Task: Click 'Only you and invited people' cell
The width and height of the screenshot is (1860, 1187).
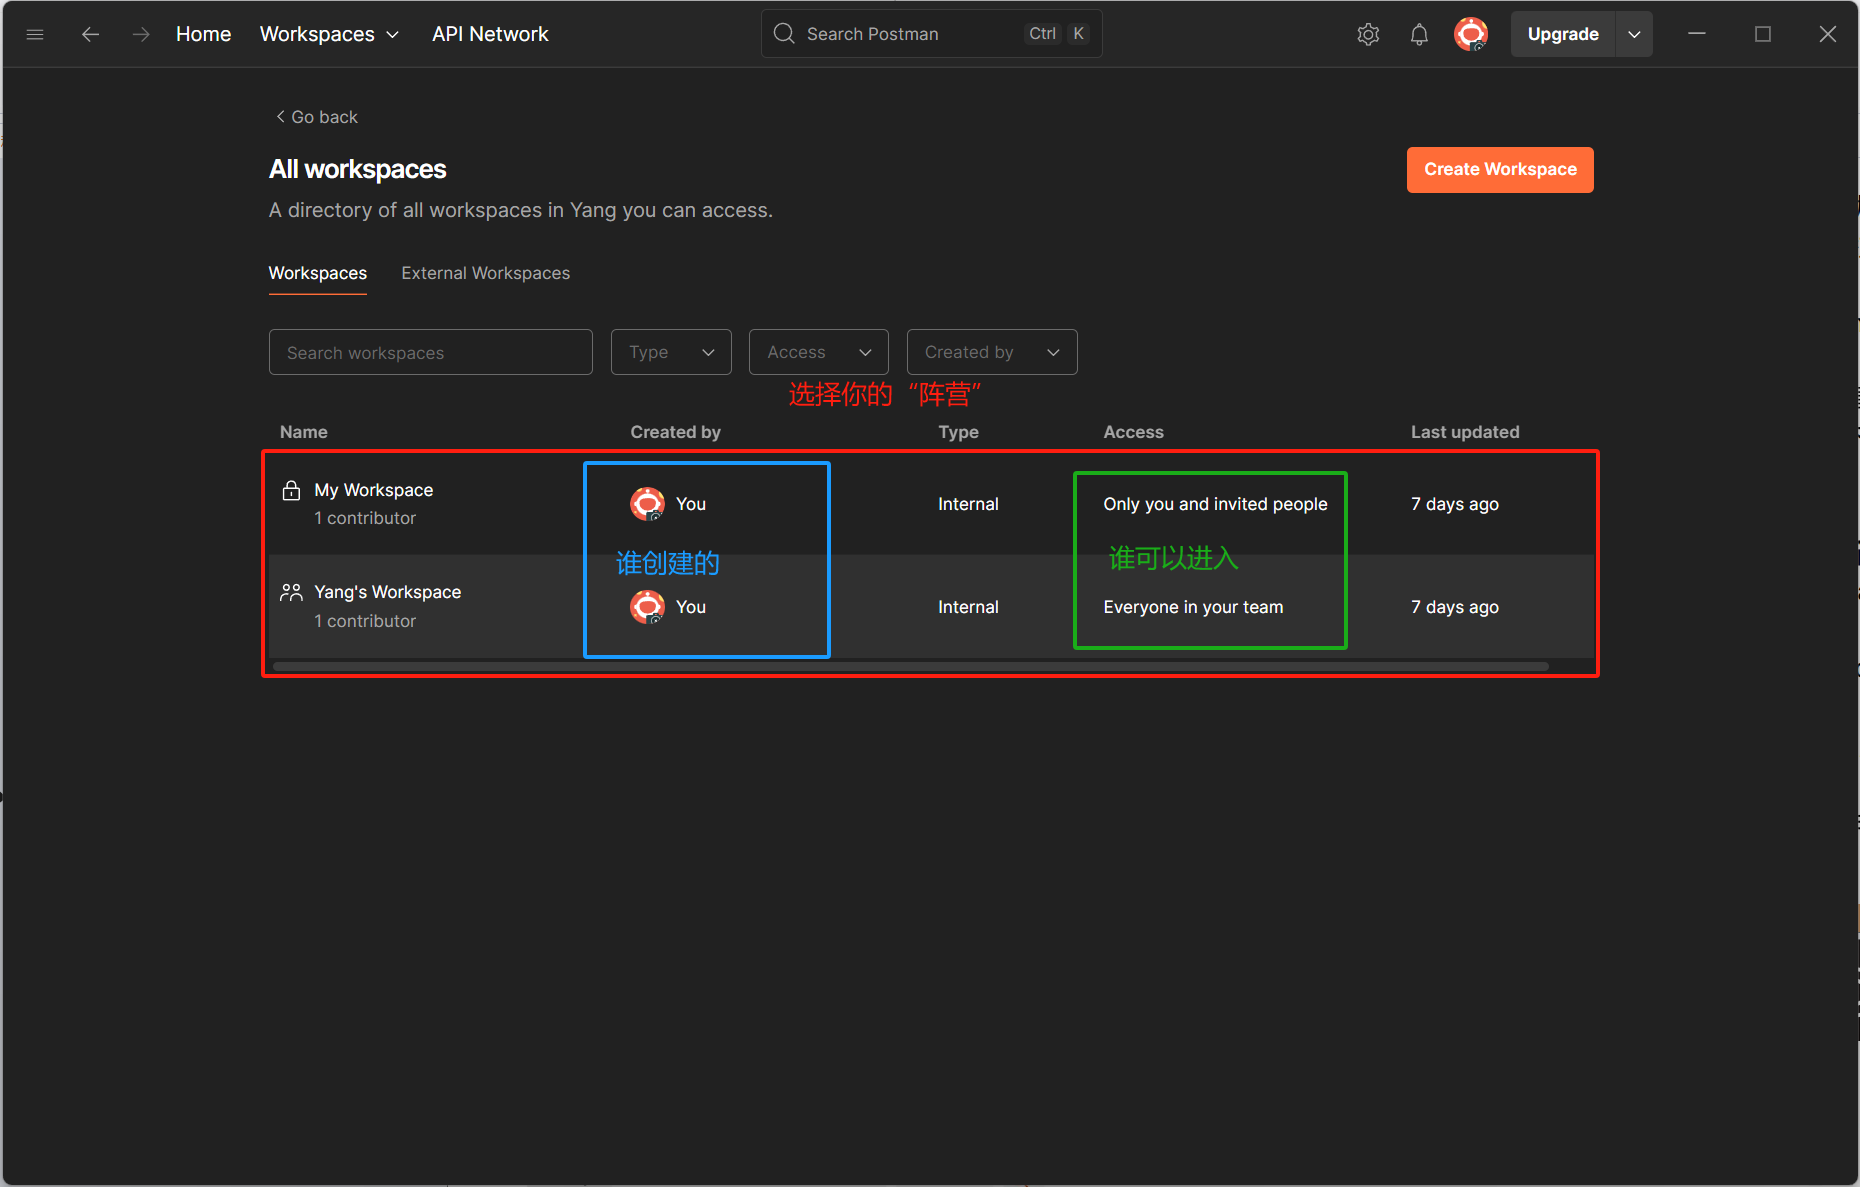Action: pyautogui.click(x=1216, y=504)
